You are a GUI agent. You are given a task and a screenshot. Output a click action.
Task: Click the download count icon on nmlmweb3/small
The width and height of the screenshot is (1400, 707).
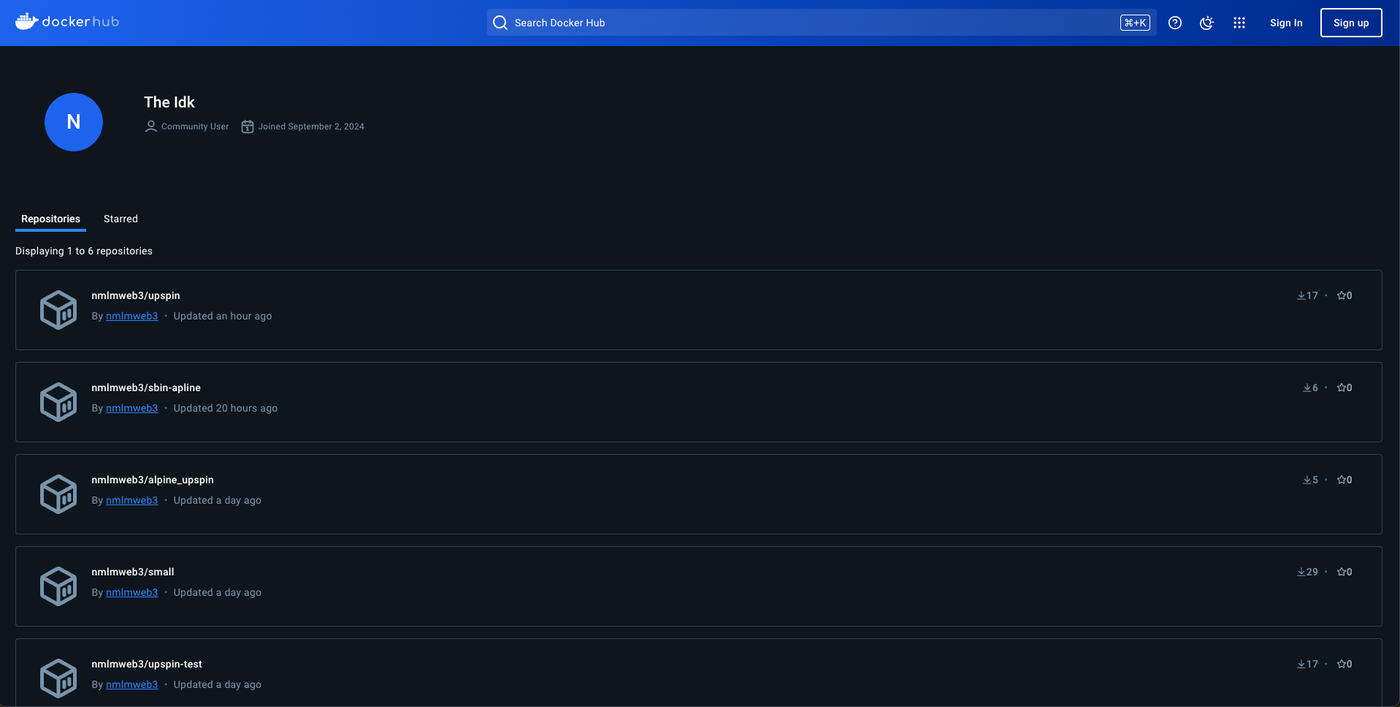(x=1300, y=571)
